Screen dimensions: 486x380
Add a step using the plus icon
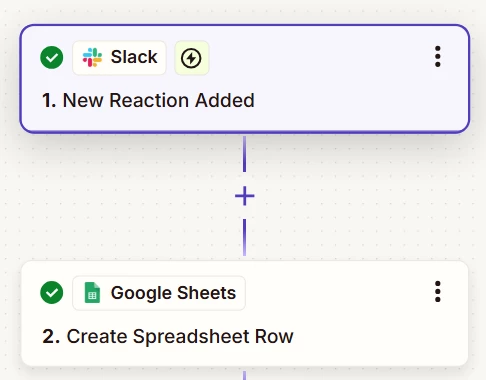(x=245, y=196)
